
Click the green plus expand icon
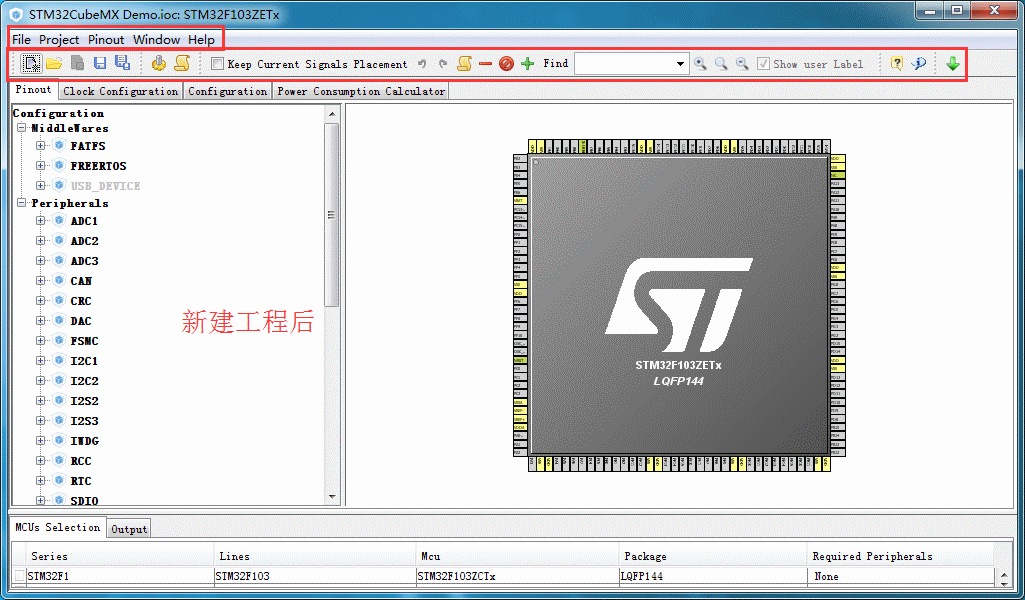pyautogui.click(x=528, y=63)
